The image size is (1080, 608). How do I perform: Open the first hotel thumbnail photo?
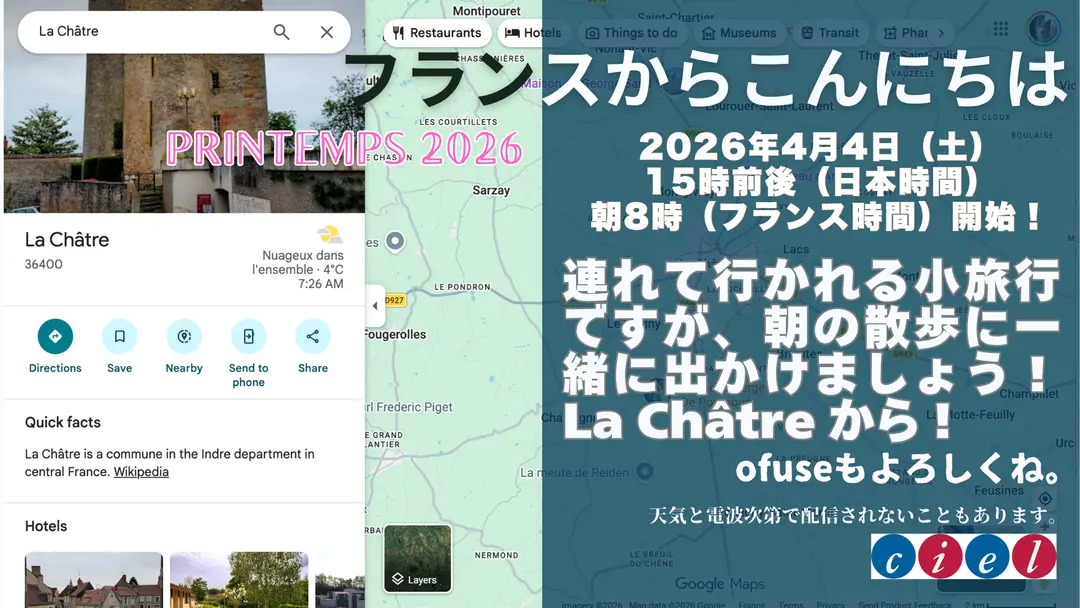point(94,579)
